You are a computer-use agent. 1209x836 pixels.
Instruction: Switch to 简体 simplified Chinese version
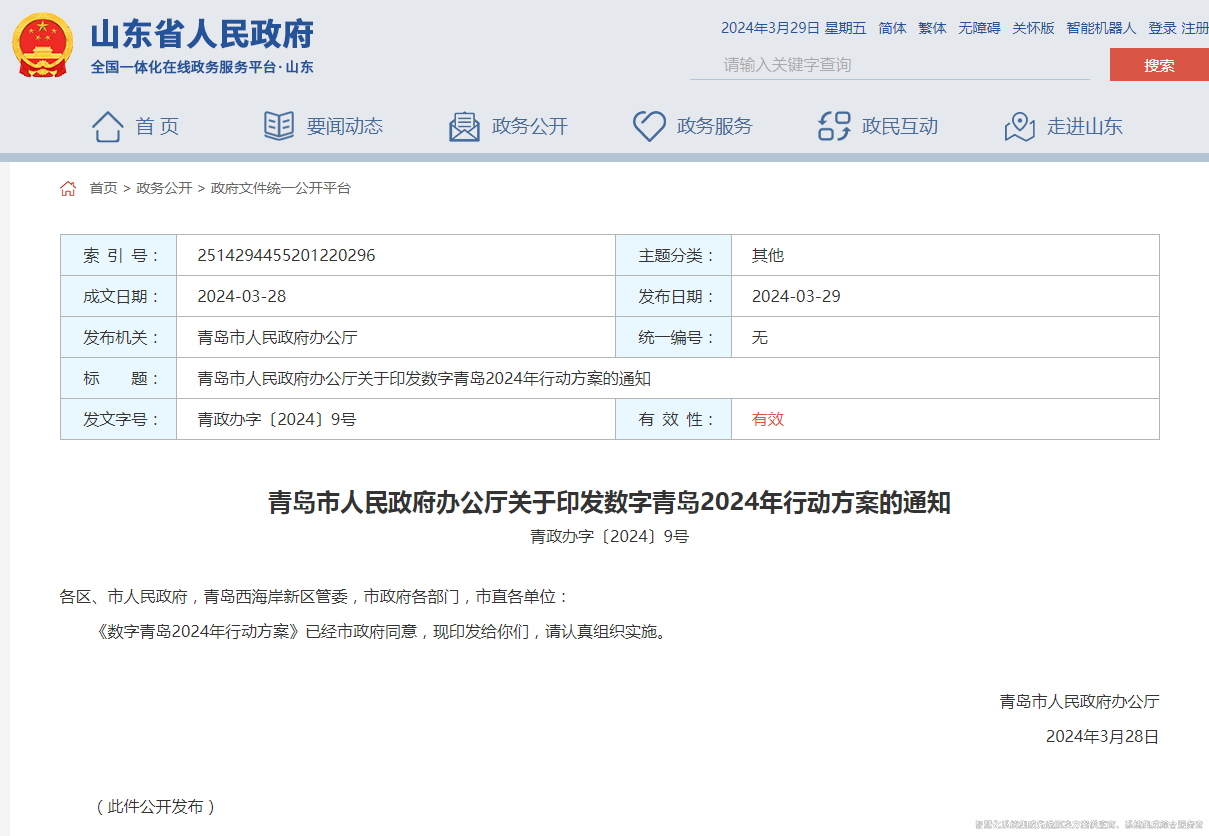[893, 28]
